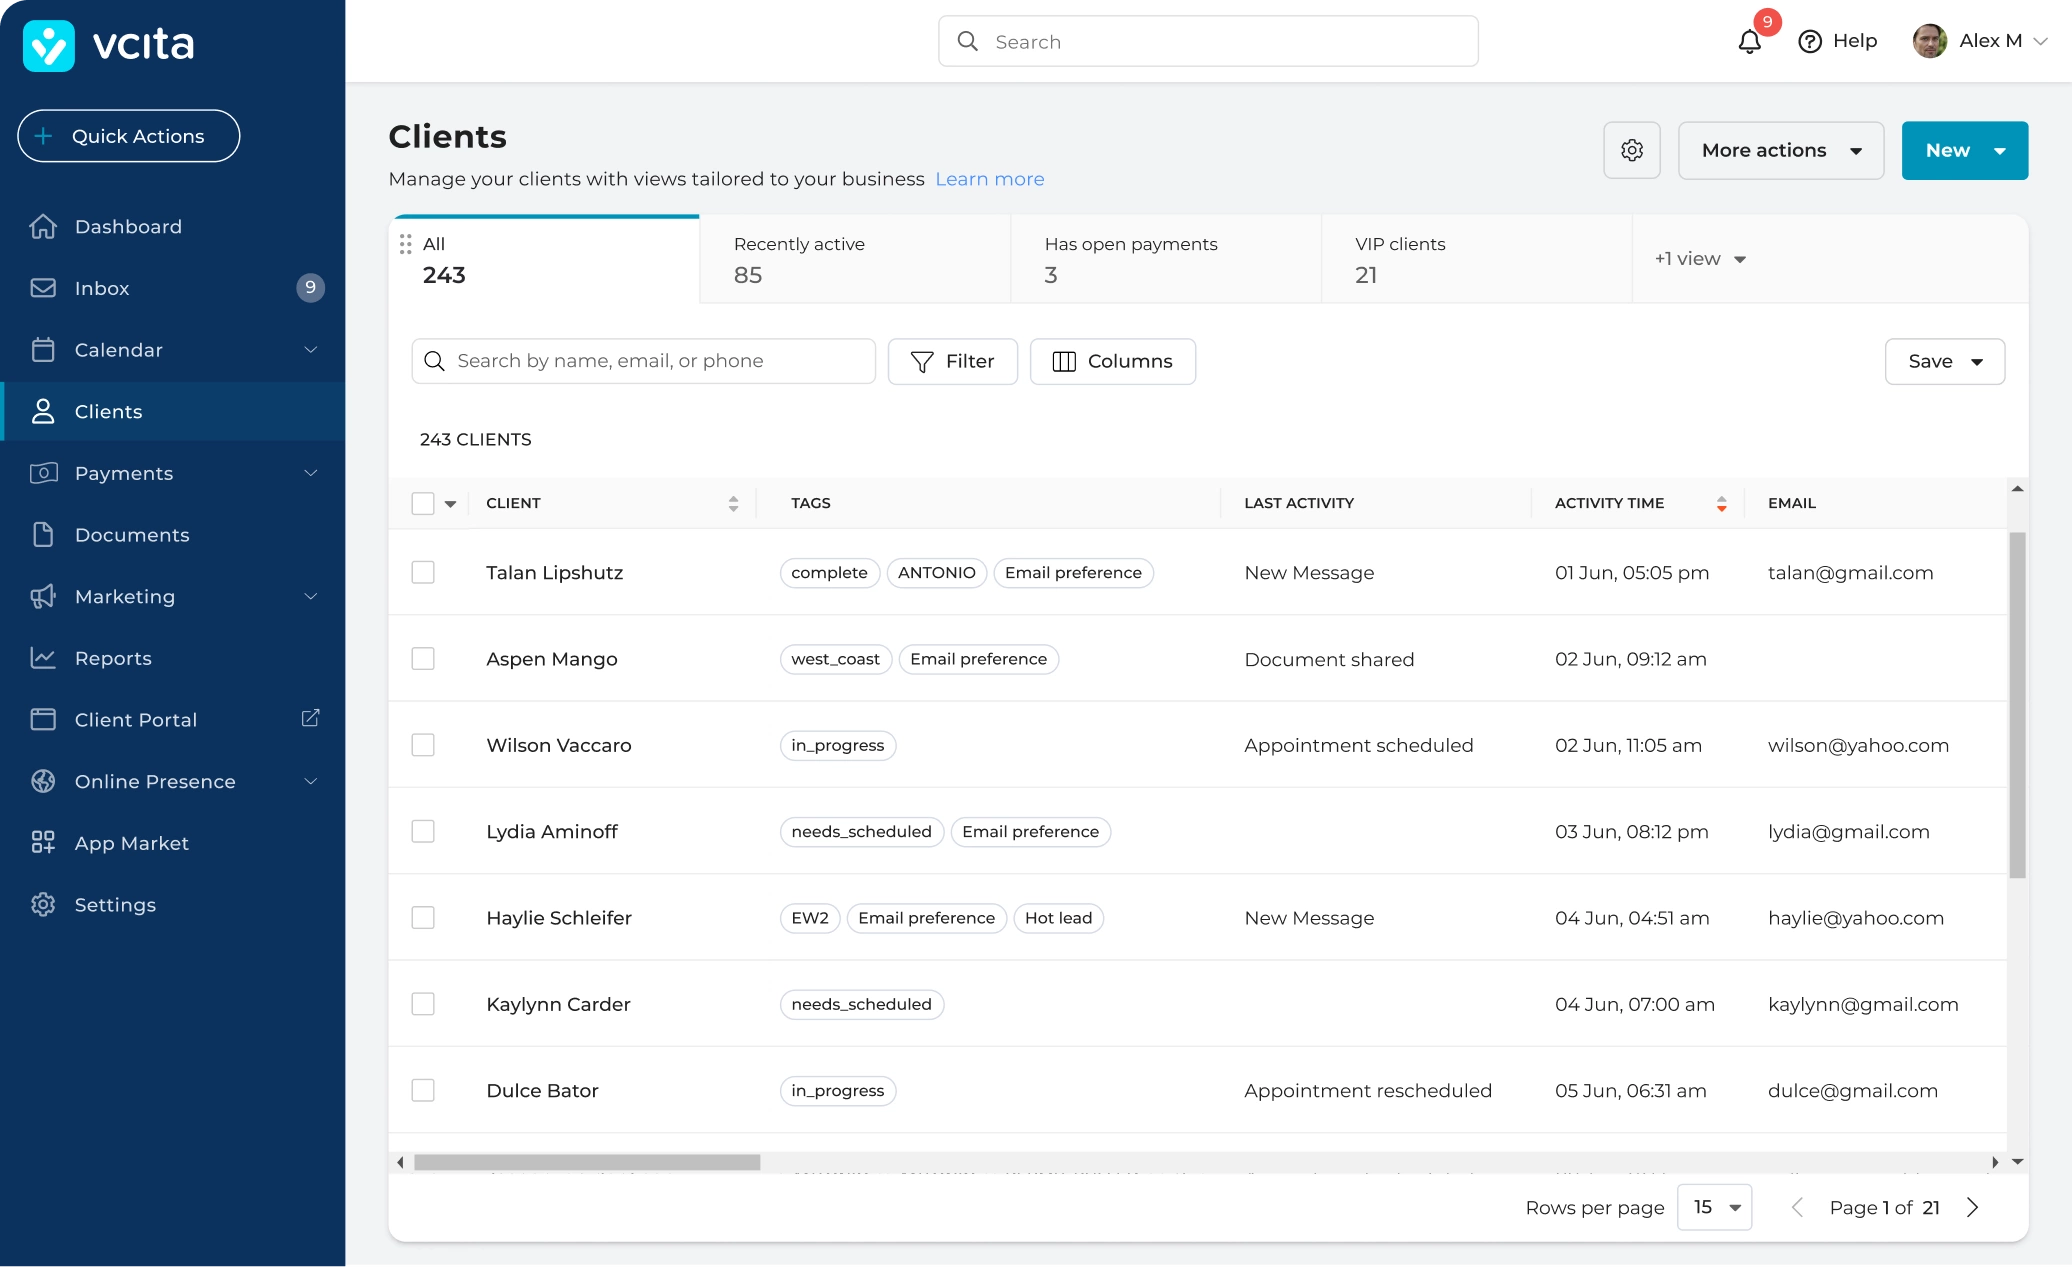
Task: Tick the checkbox for Talan Lipshutz
Action: 423,573
